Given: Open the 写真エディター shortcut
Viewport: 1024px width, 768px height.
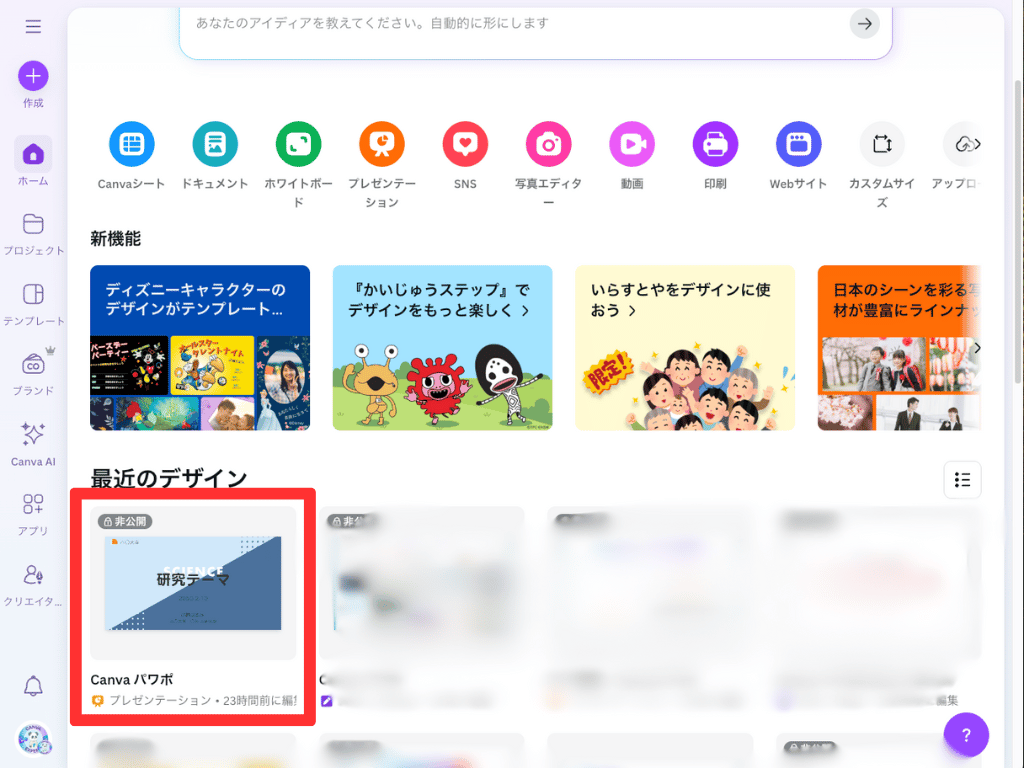Looking at the screenshot, I should tap(549, 165).
